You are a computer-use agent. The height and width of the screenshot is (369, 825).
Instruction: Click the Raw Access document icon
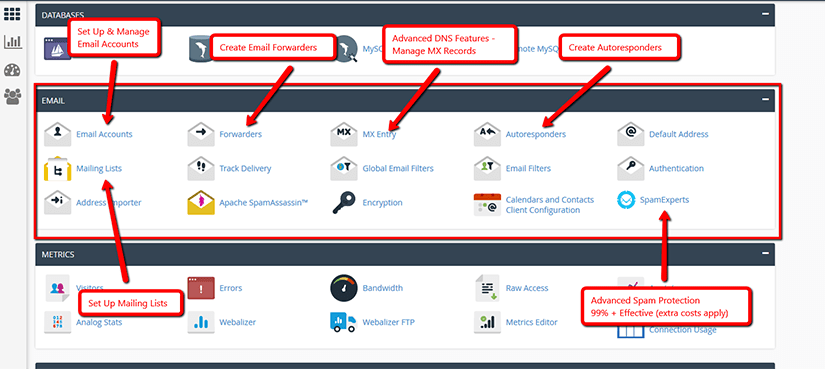click(x=487, y=288)
